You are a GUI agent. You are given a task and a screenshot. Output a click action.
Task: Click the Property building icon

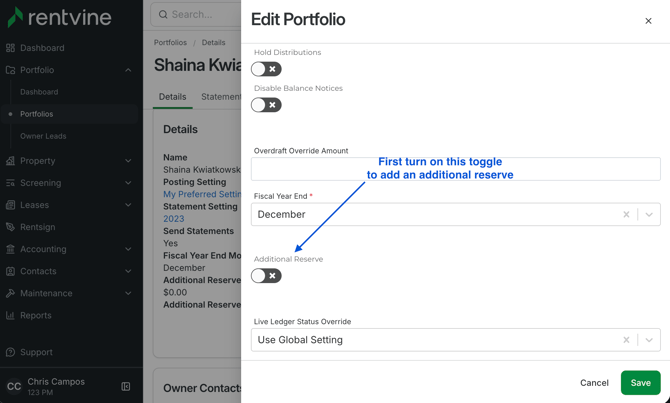tap(10, 161)
